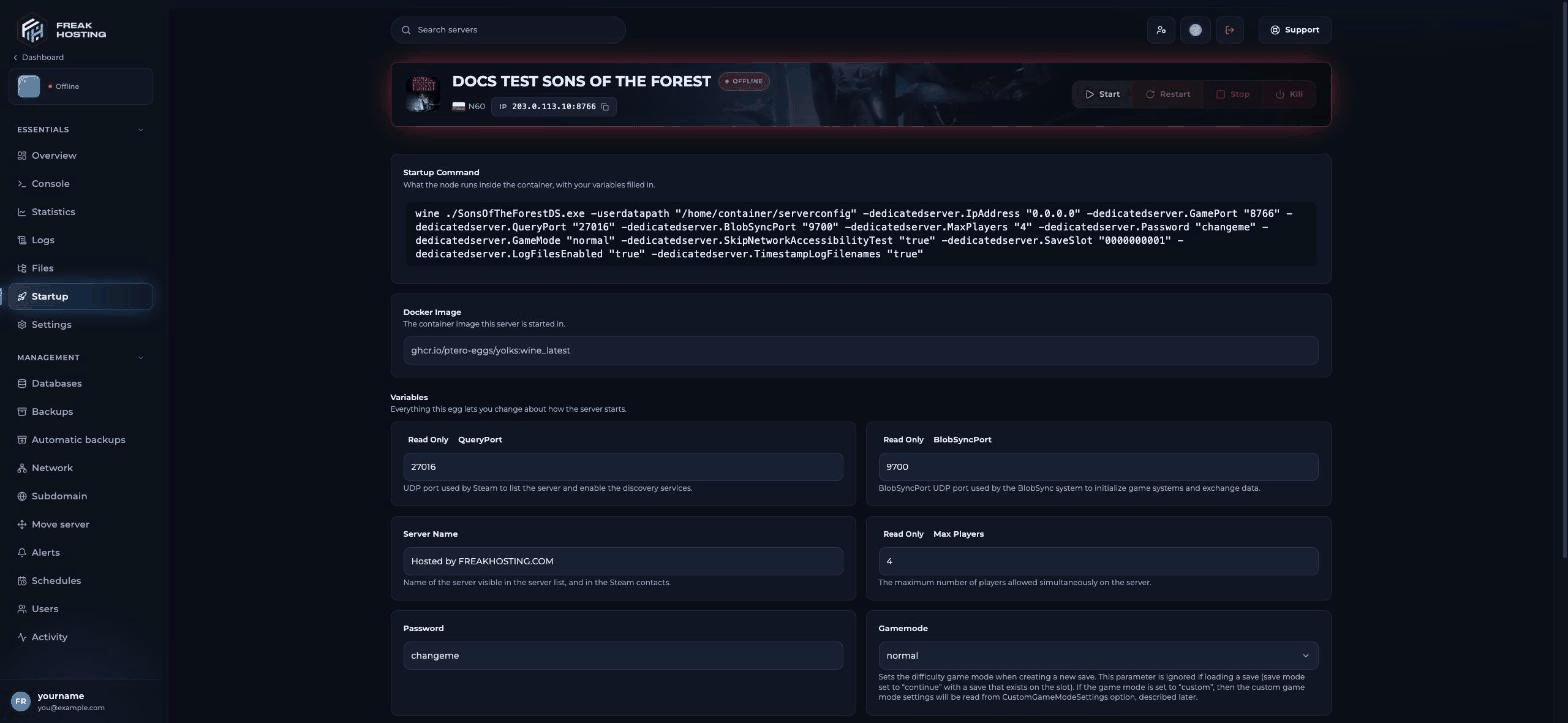
Task: Click the Docker image field
Action: tap(860, 351)
